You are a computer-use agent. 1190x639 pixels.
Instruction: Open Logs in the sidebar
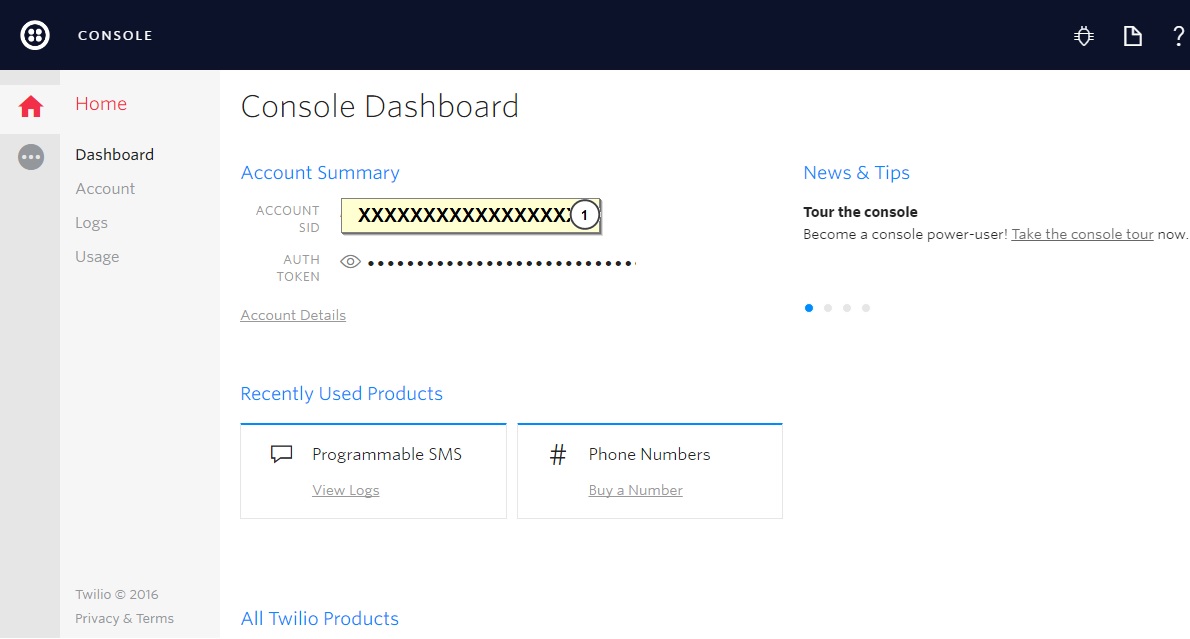pyautogui.click(x=91, y=223)
